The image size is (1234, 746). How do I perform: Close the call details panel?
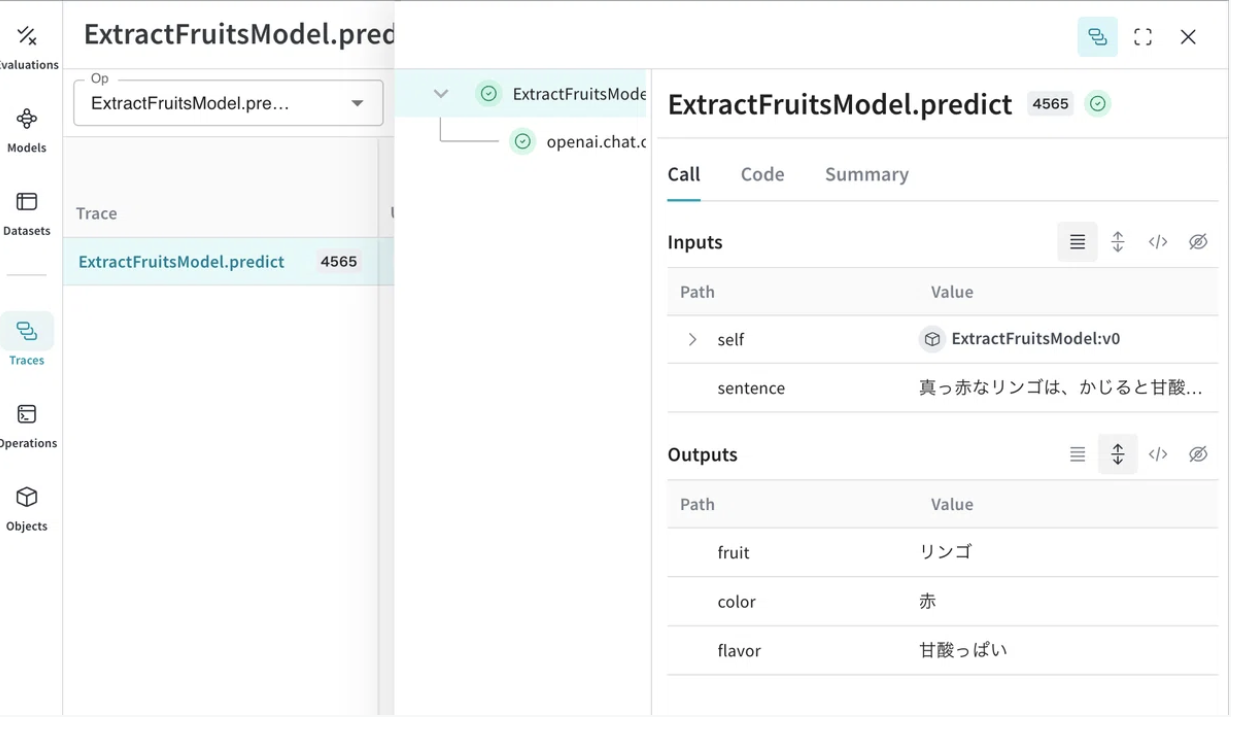1188,37
